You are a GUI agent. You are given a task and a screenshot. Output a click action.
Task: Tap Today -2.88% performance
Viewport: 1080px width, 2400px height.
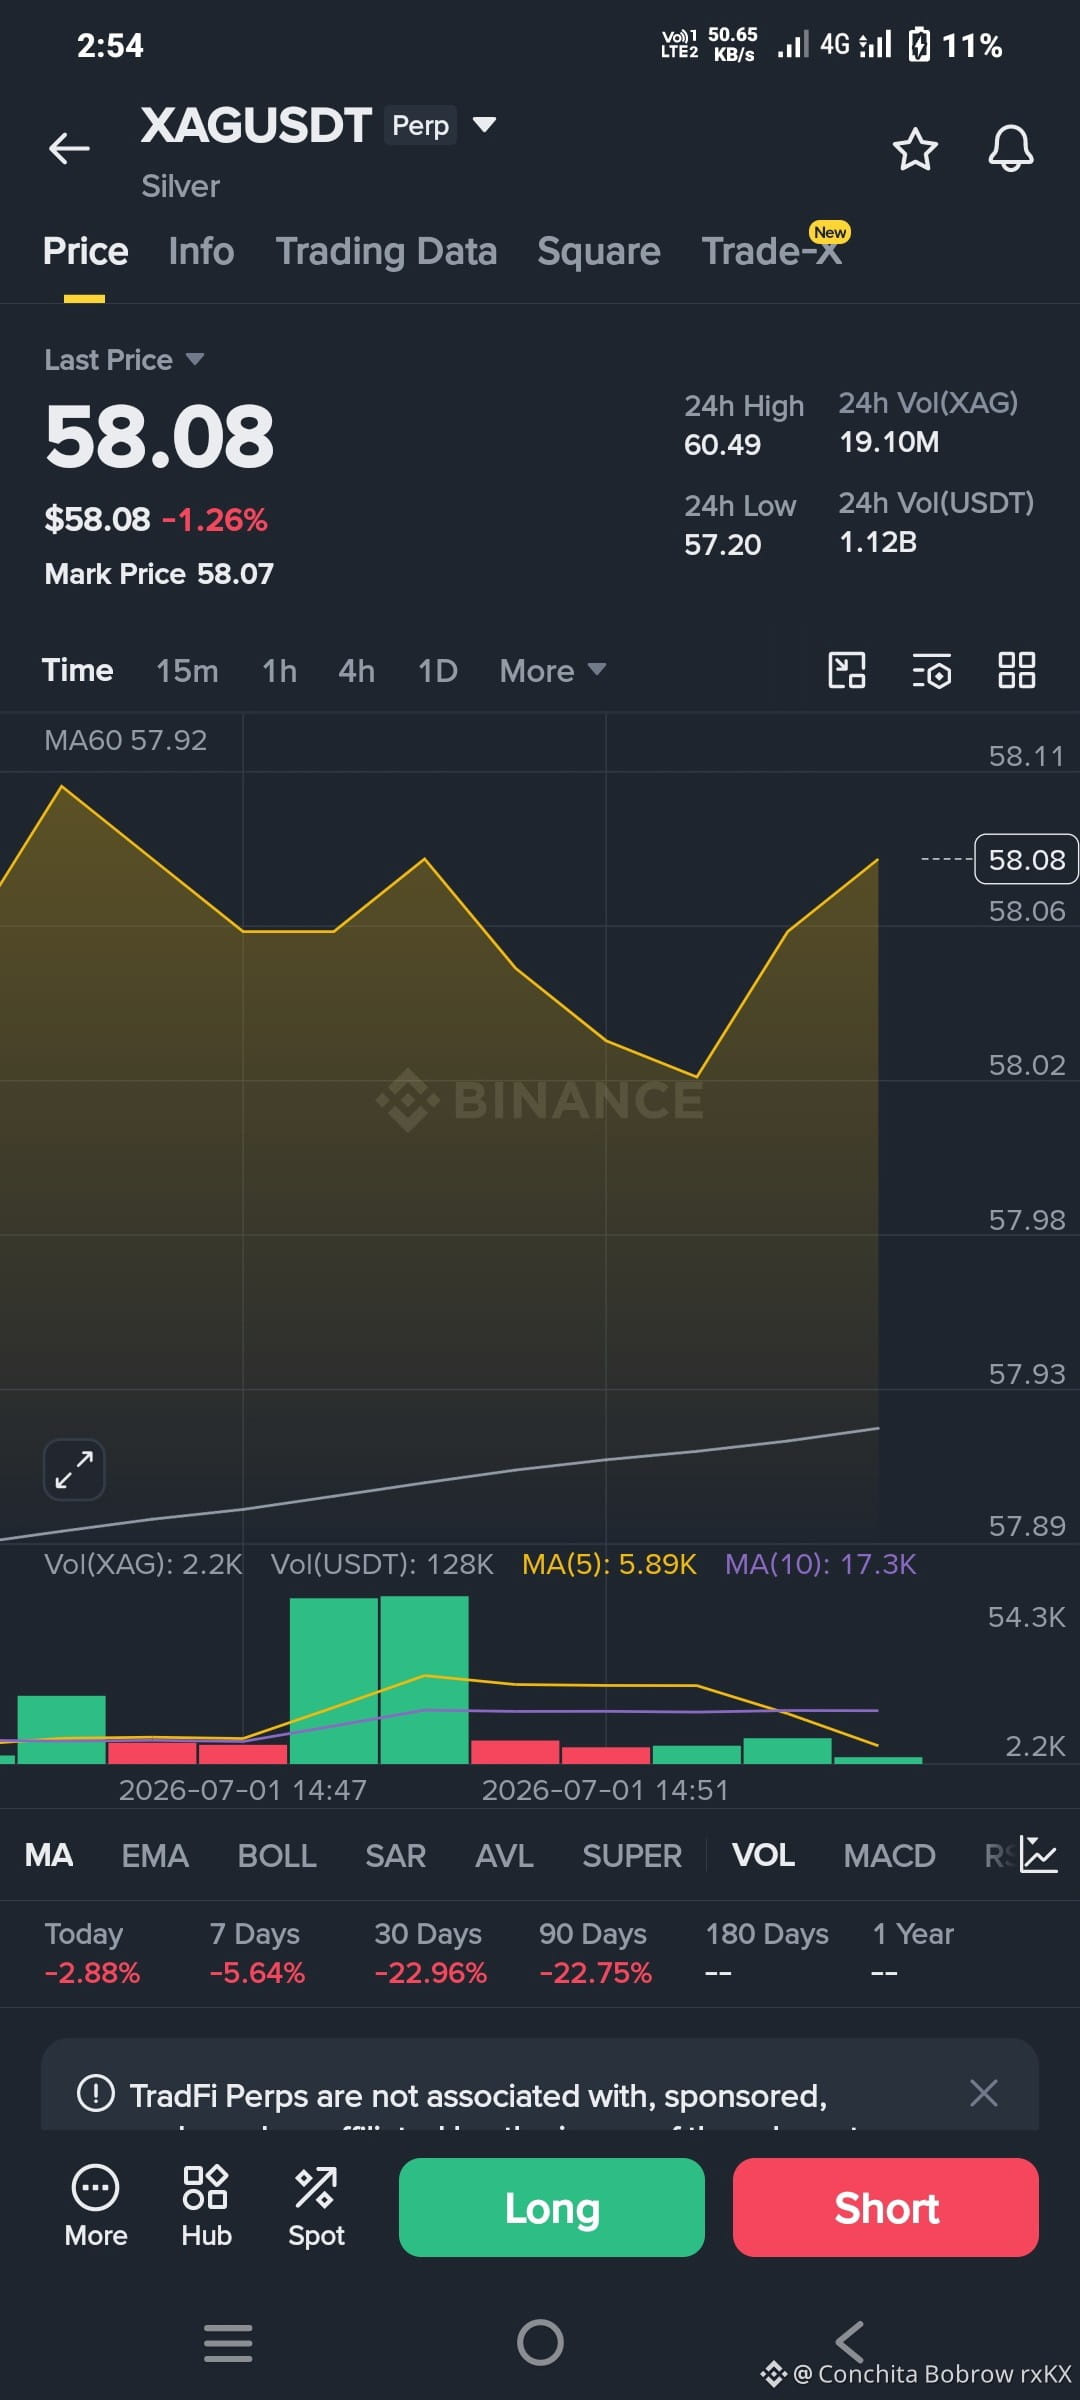92,1953
